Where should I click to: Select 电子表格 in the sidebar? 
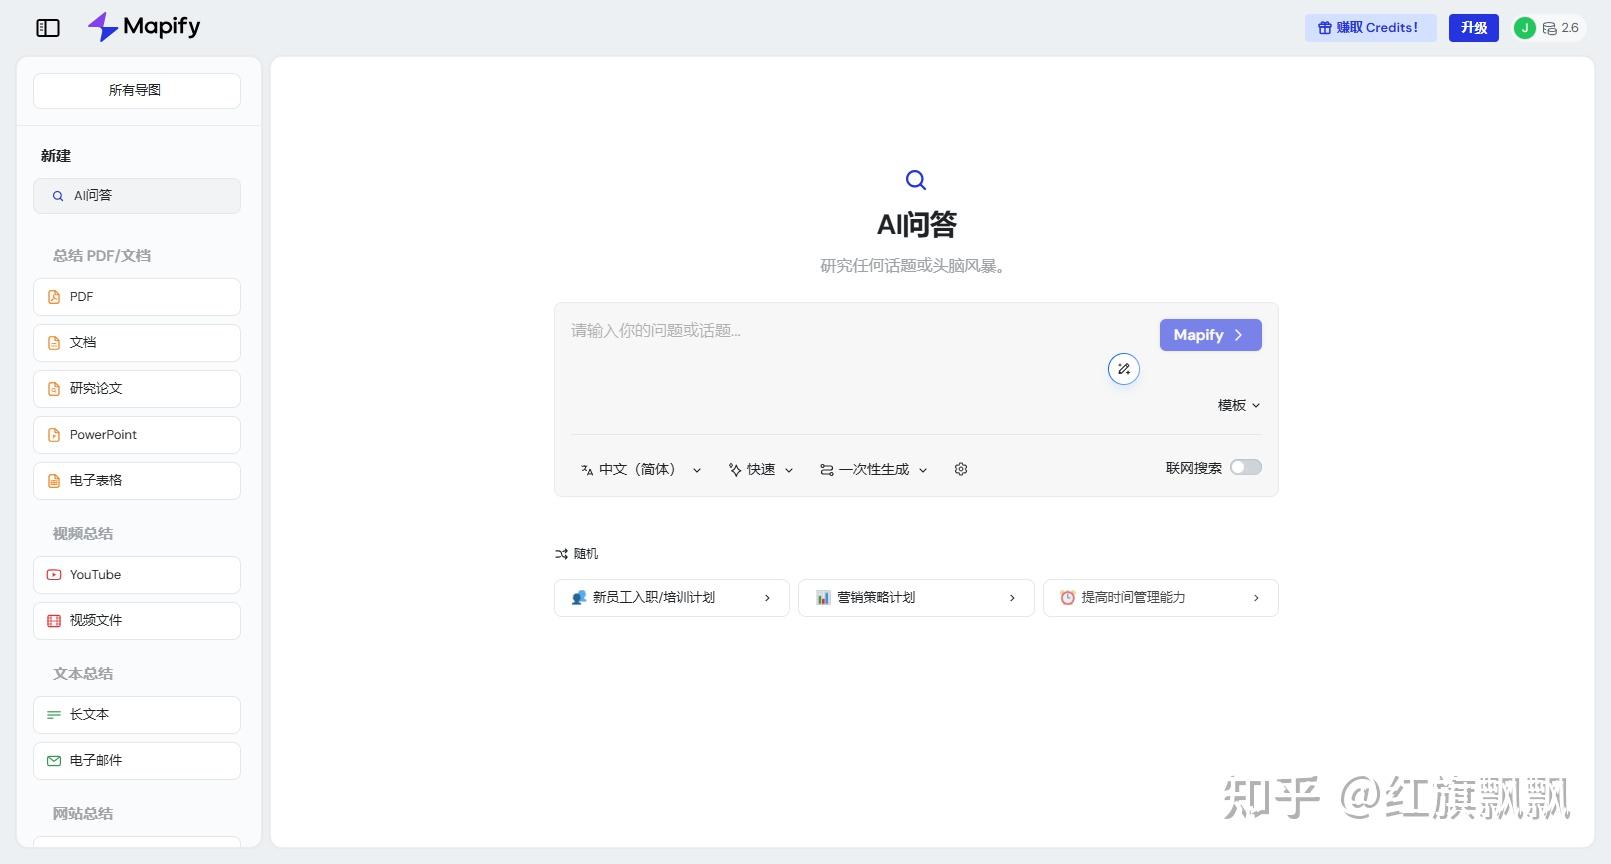click(x=137, y=481)
